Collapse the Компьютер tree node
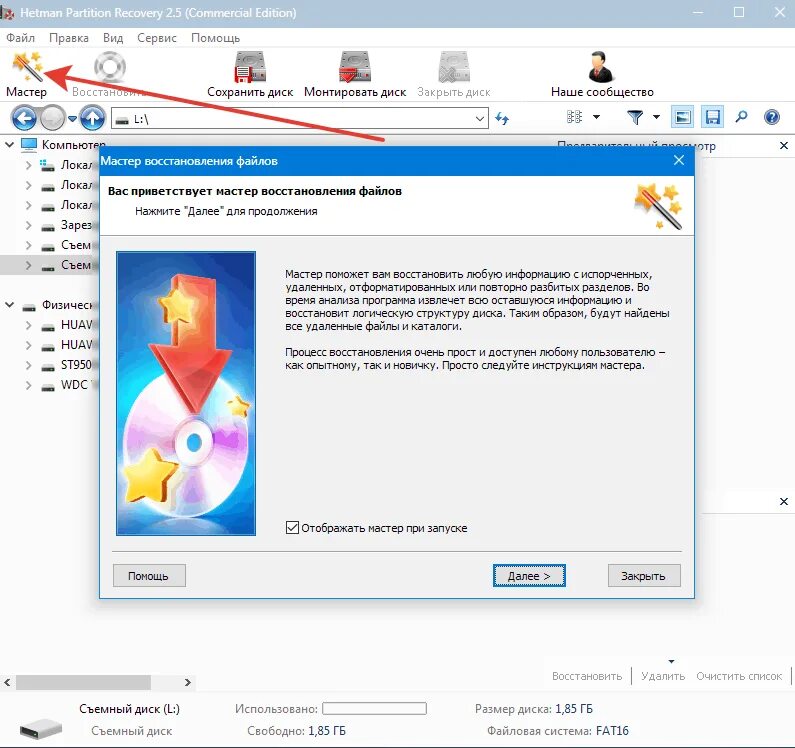Viewport: 795px width, 748px height. pyautogui.click(x=9, y=145)
